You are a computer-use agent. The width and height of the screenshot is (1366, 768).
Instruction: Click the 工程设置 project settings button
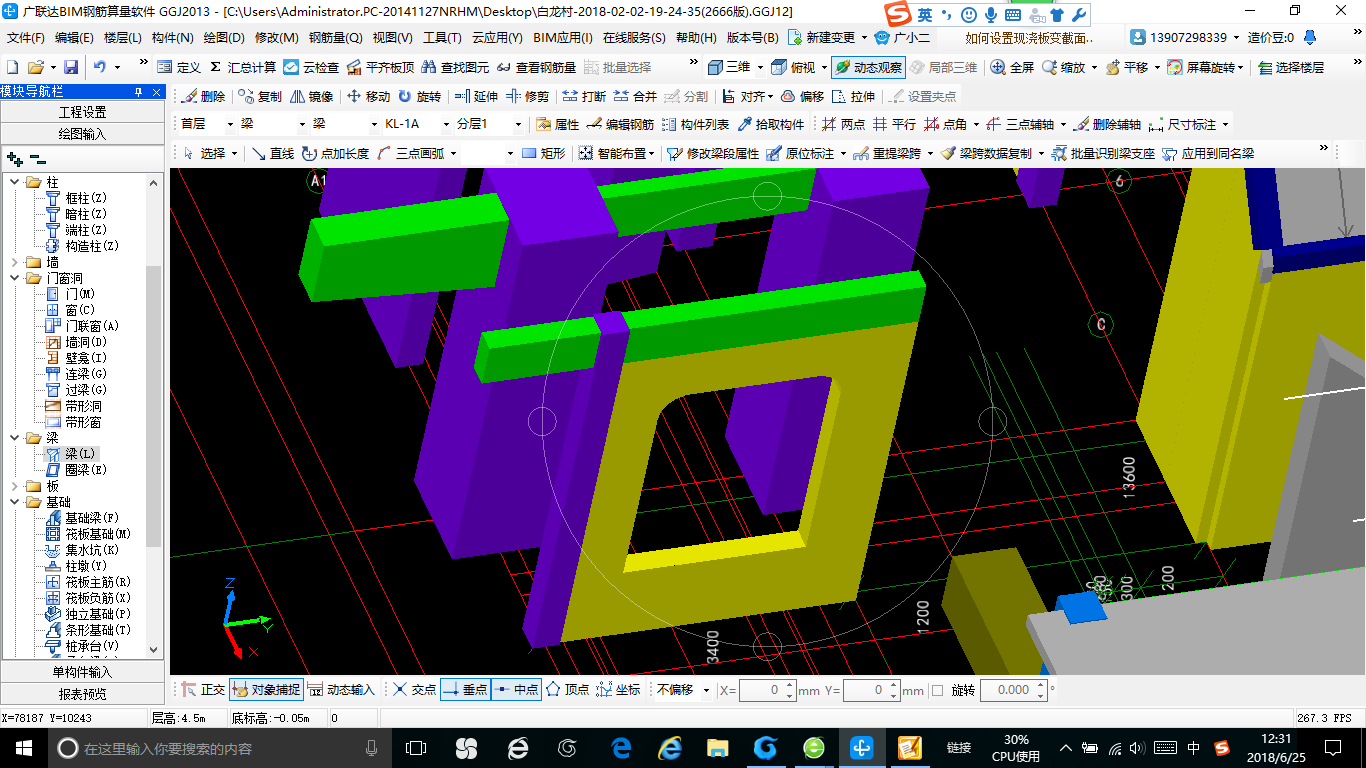click(x=82, y=112)
